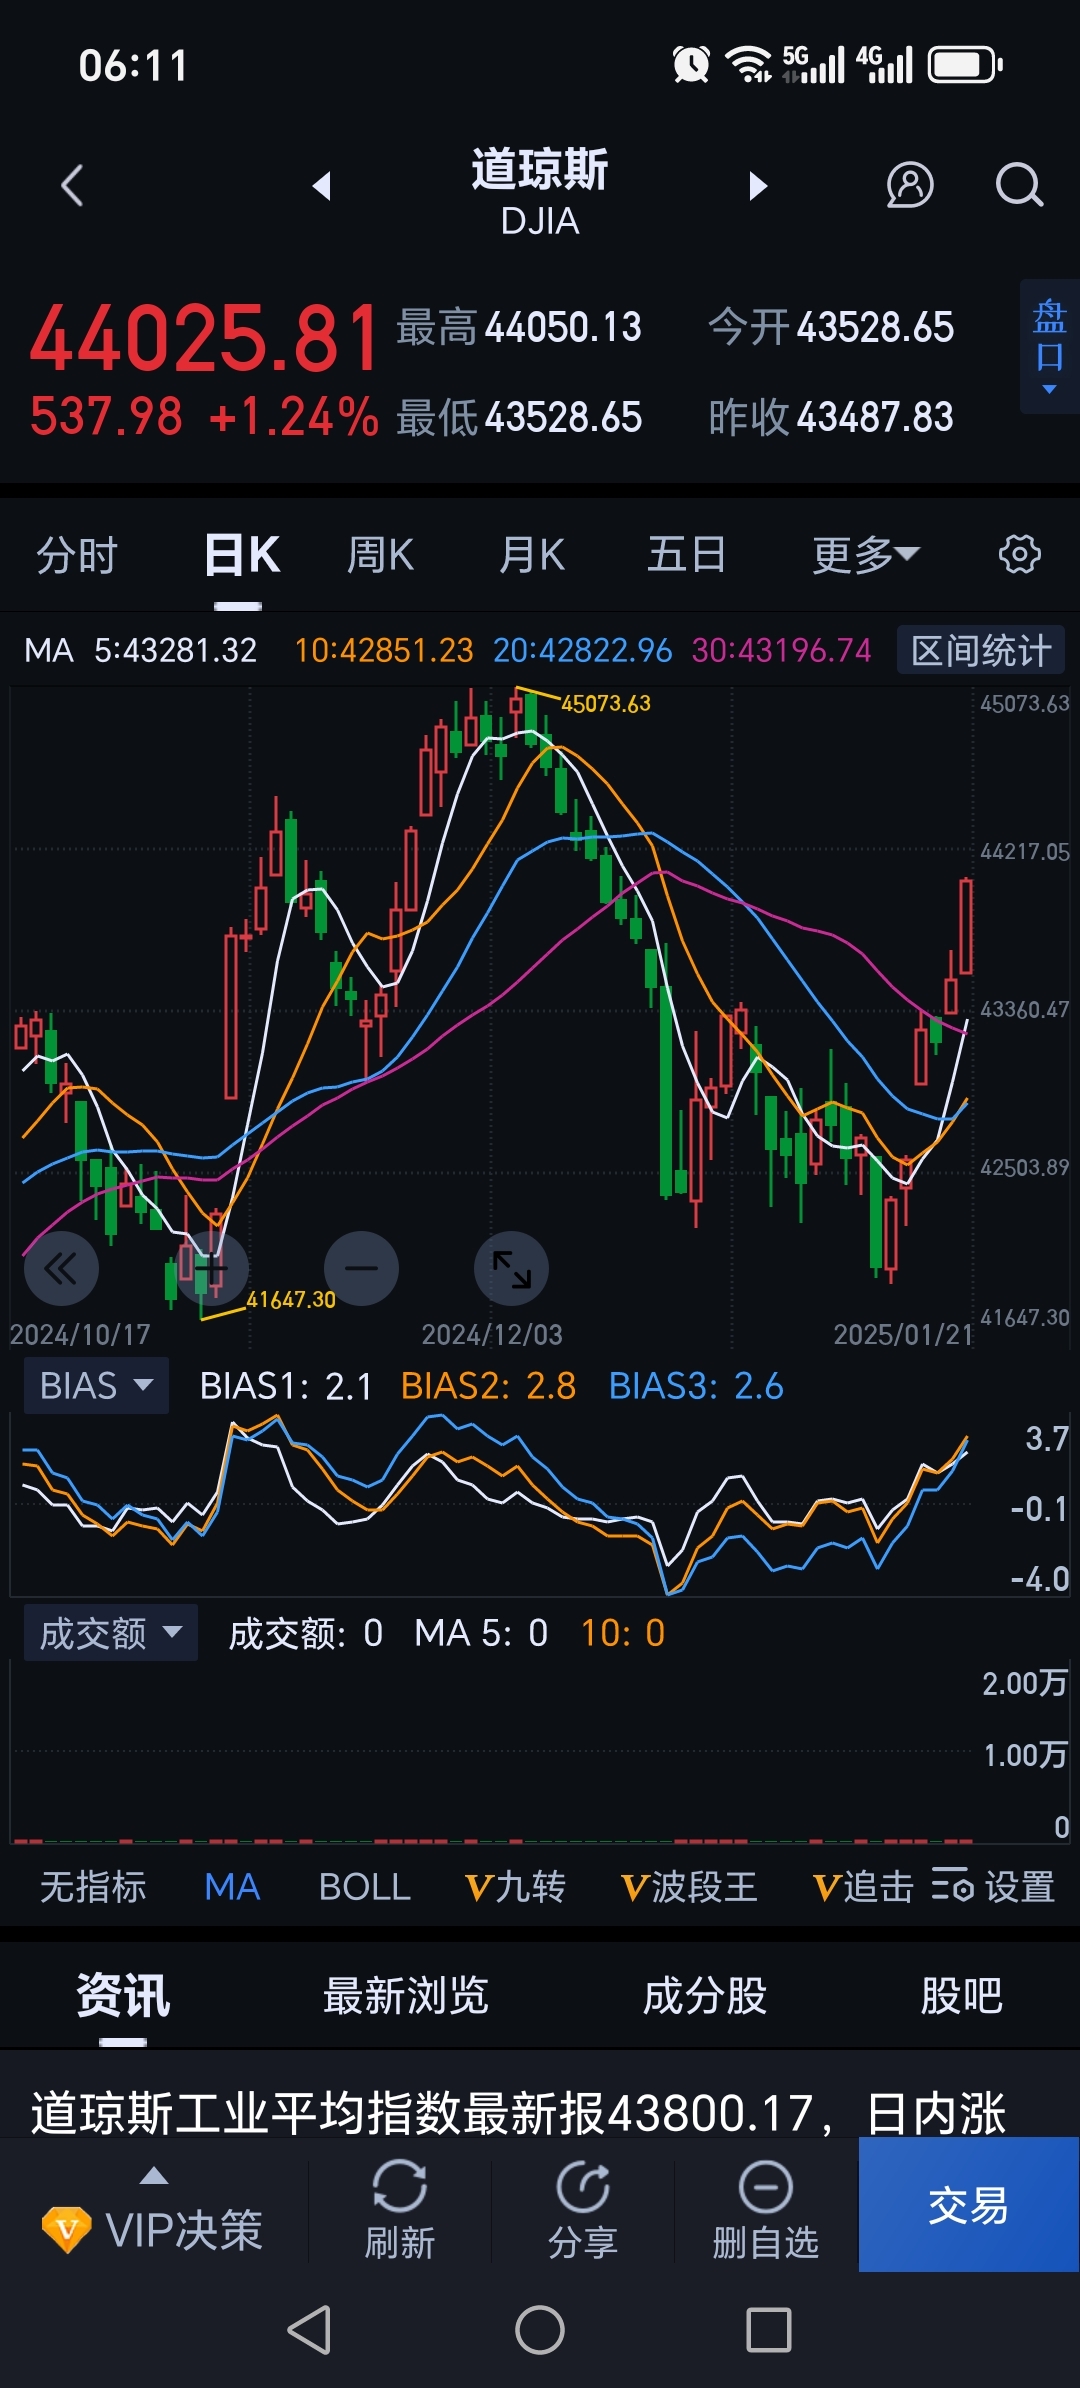Image resolution: width=1080 pixels, height=2388 pixels.
Task: Open the BIAS indicator dropdown
Action: 96,1386
